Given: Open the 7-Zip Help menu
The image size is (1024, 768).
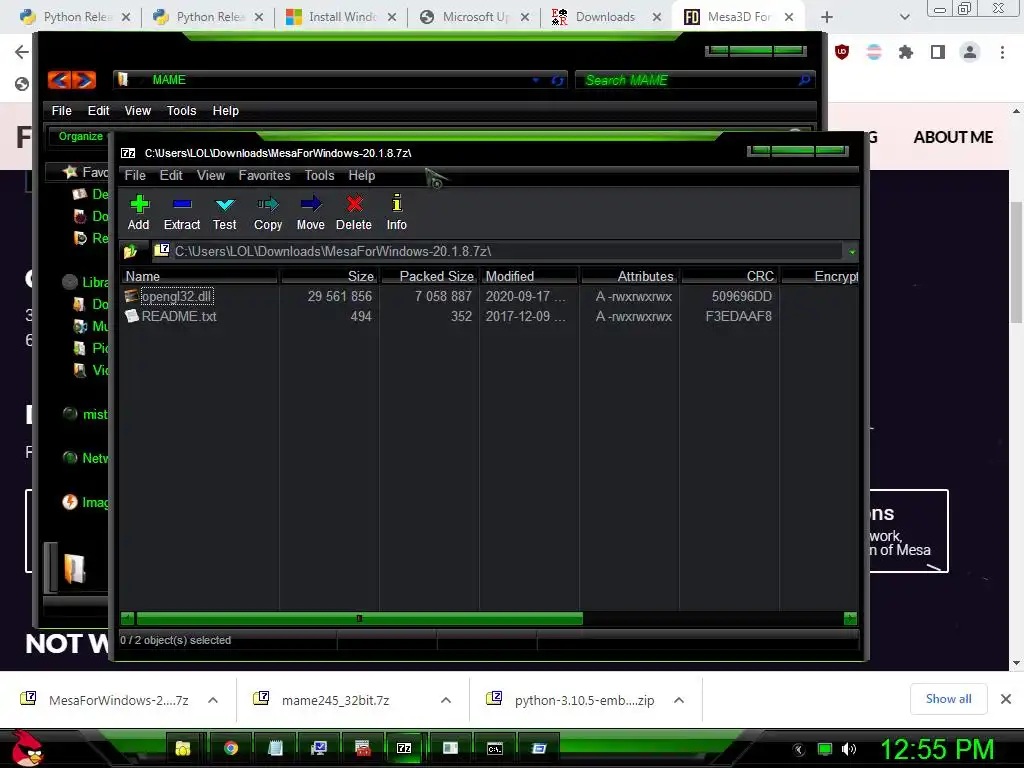Looking at the screenshot, I should point(362,175).
